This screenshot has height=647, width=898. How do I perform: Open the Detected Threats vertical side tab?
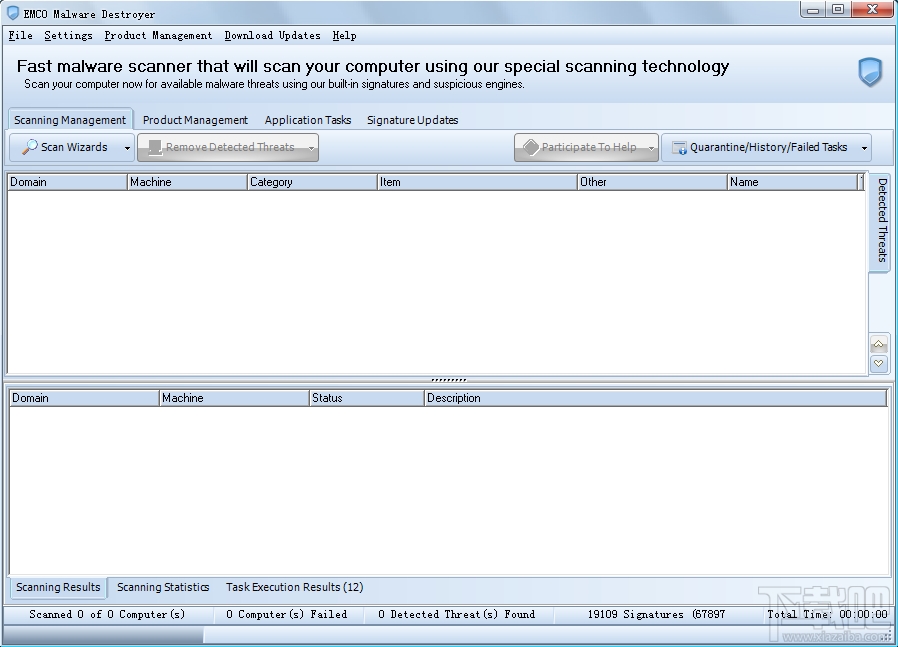pos(881,221)
